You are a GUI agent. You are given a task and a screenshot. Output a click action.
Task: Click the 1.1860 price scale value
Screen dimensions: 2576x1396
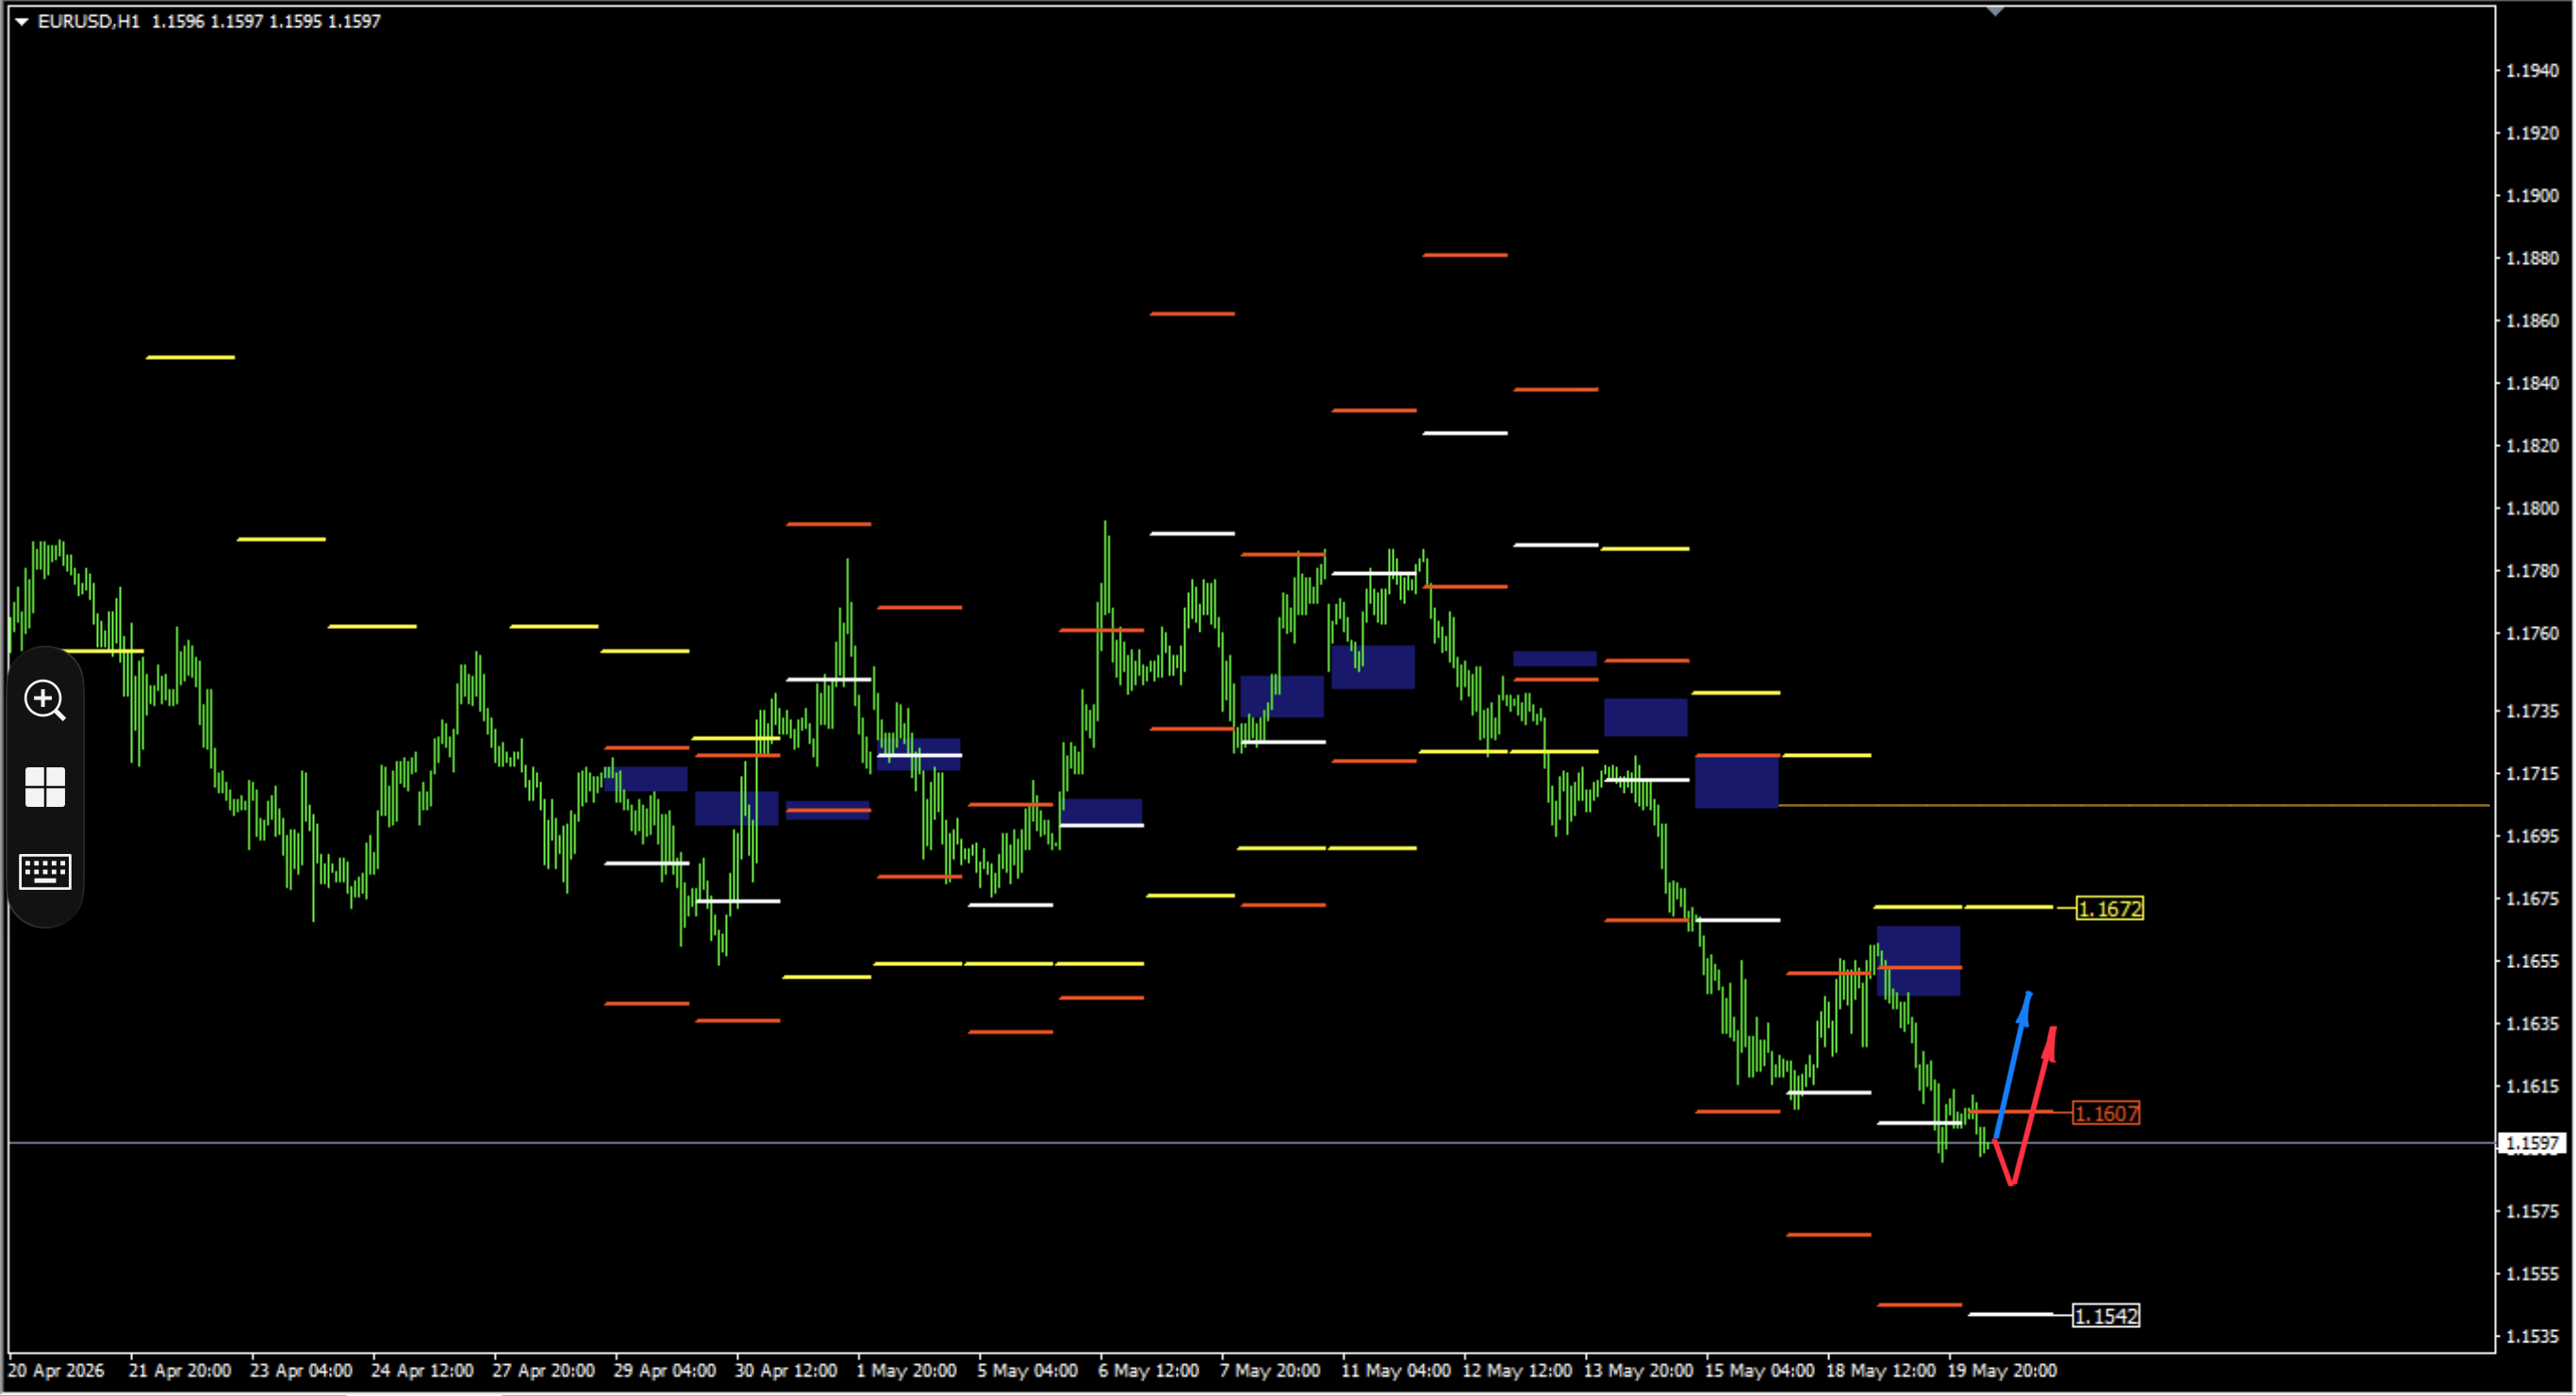2532,320
